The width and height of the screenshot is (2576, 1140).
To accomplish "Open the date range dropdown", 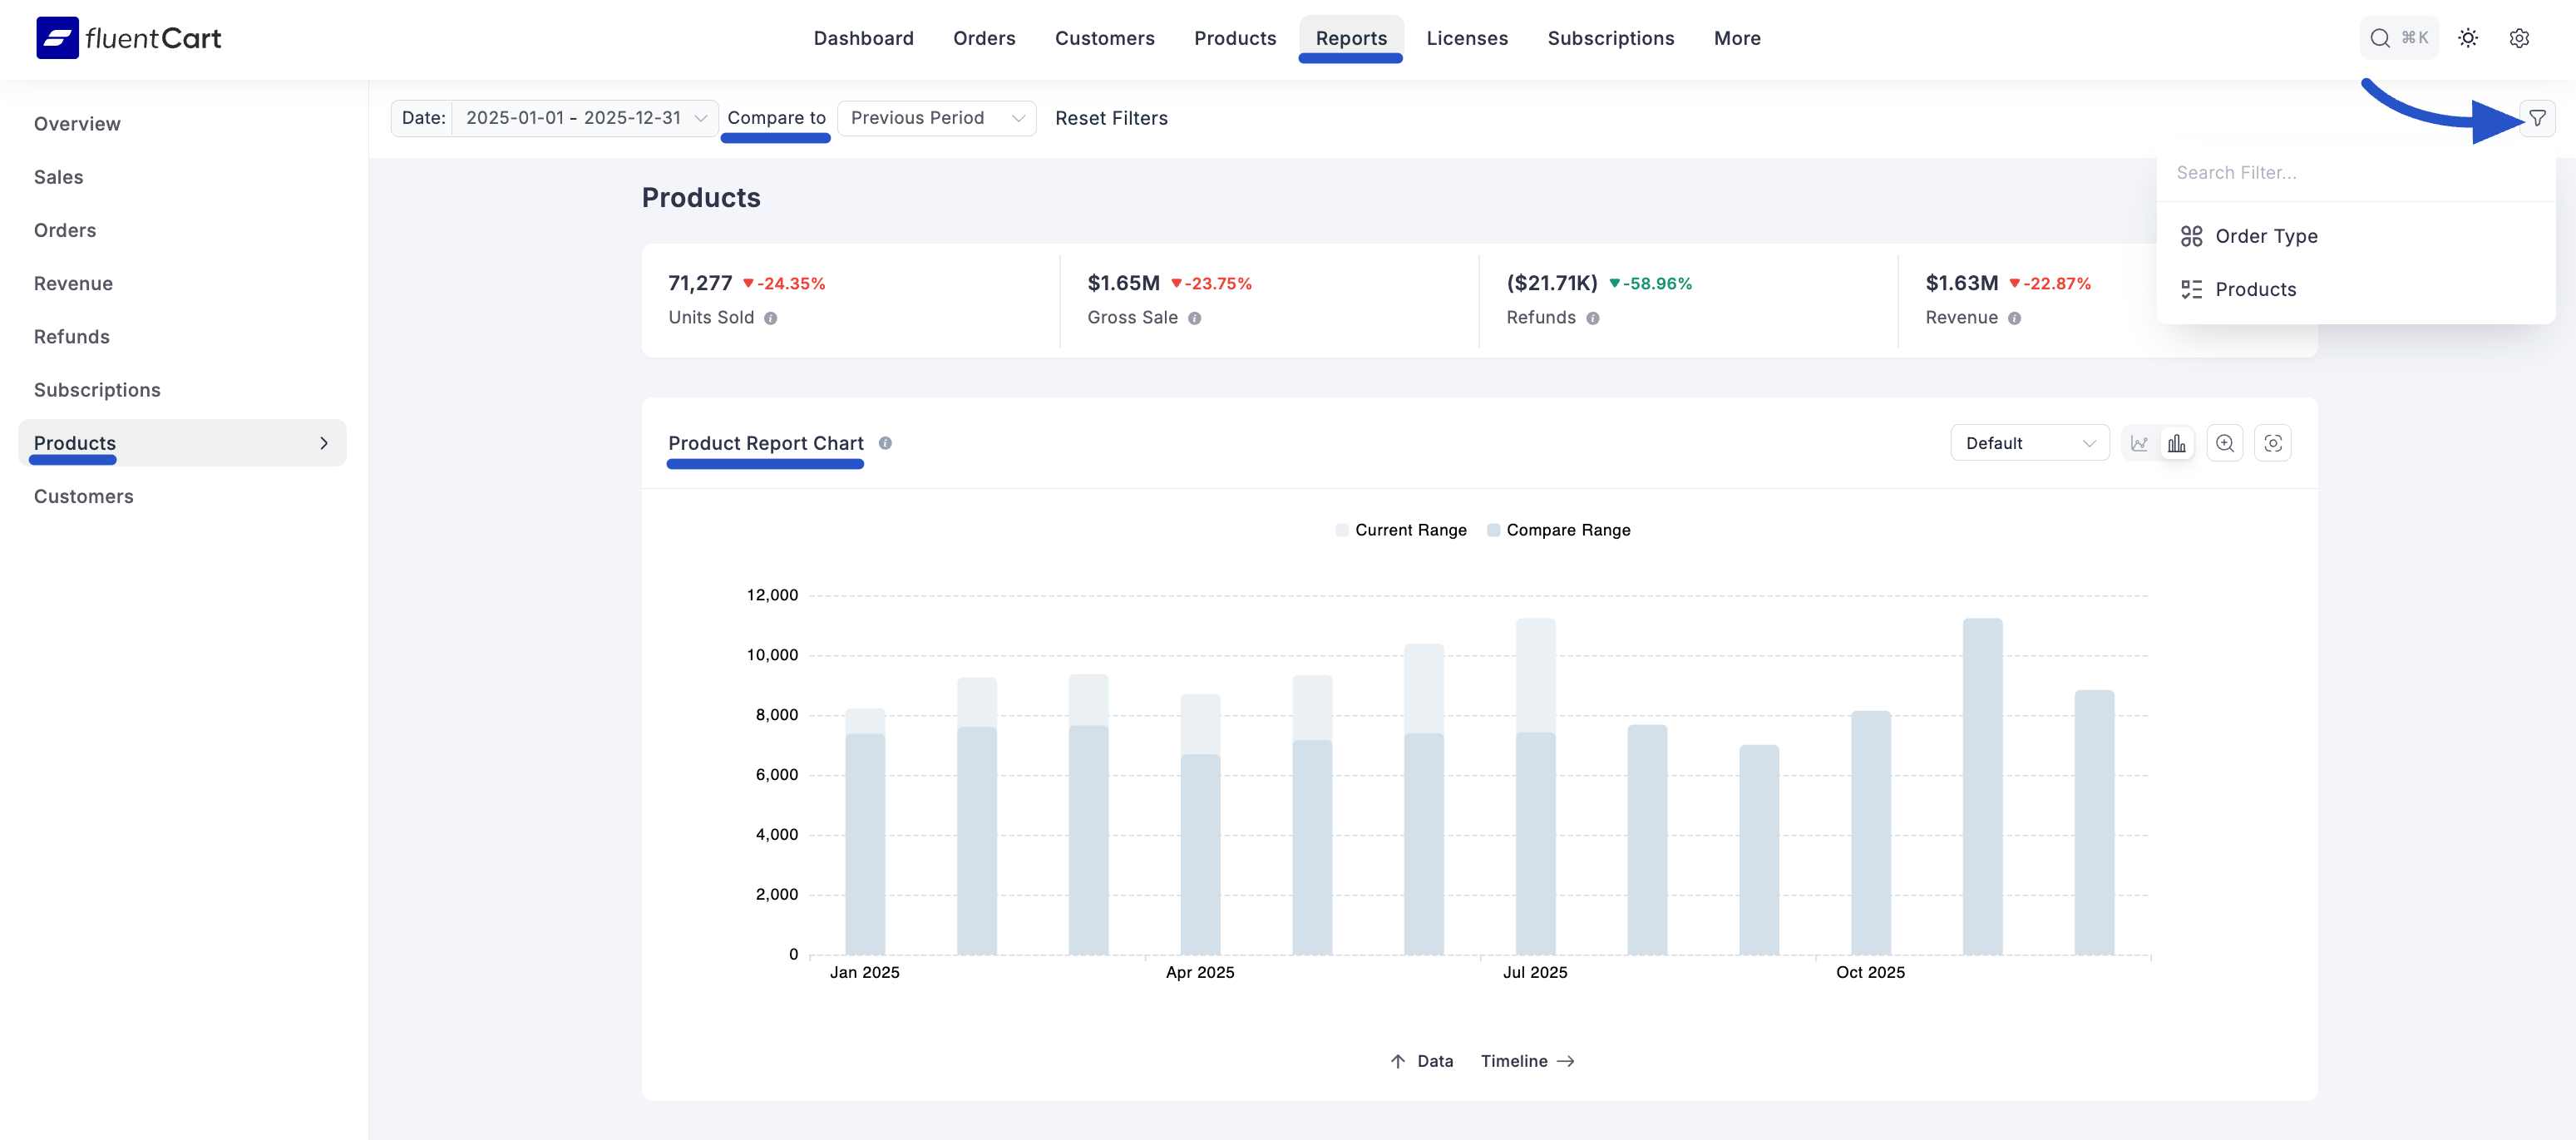I will (x=583, y=117).
